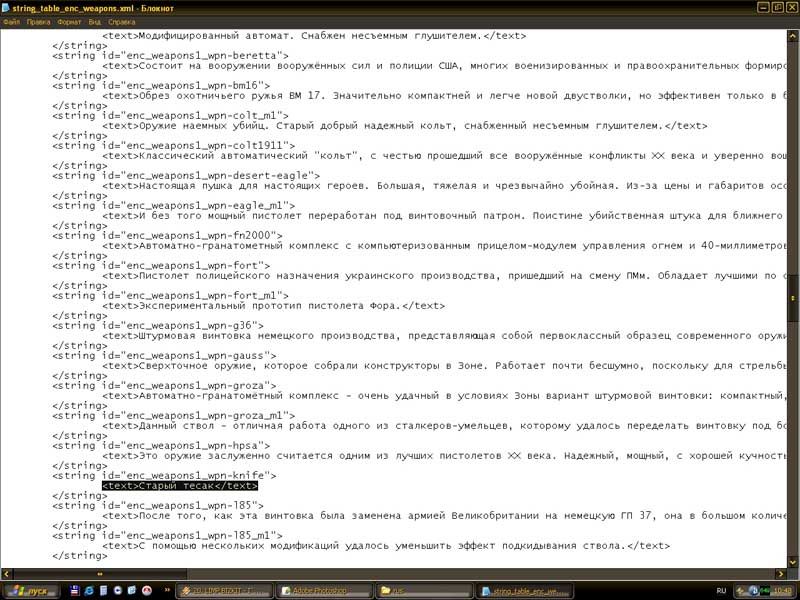Viewport: 800px width, 600px height.
Task: Click the horizontal scrollbar right arrow
Action: tap(781, 573)
